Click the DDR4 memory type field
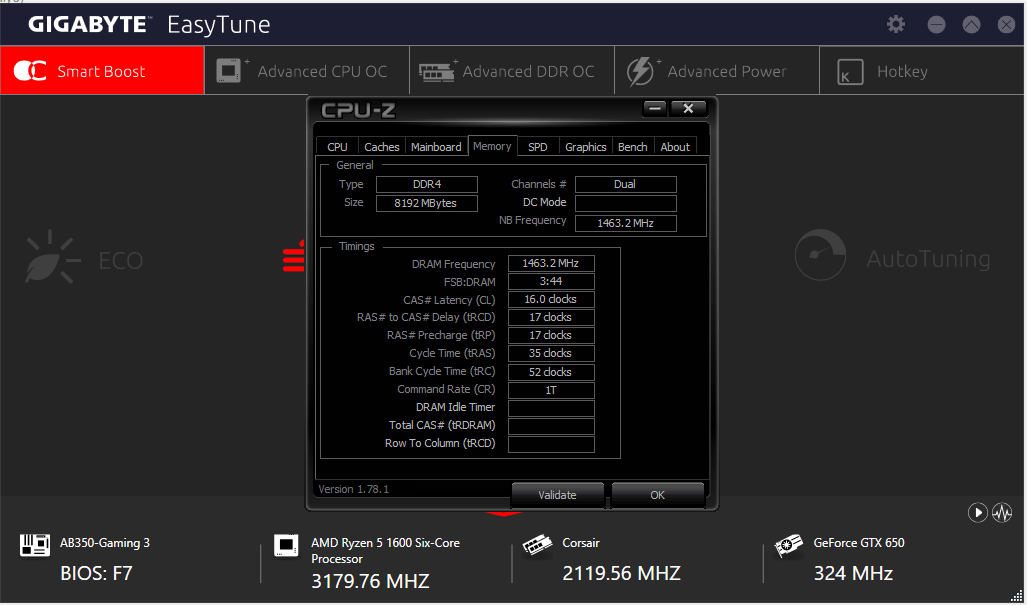1027x605 pixels. pyautogui.click(x=426, y=184)
